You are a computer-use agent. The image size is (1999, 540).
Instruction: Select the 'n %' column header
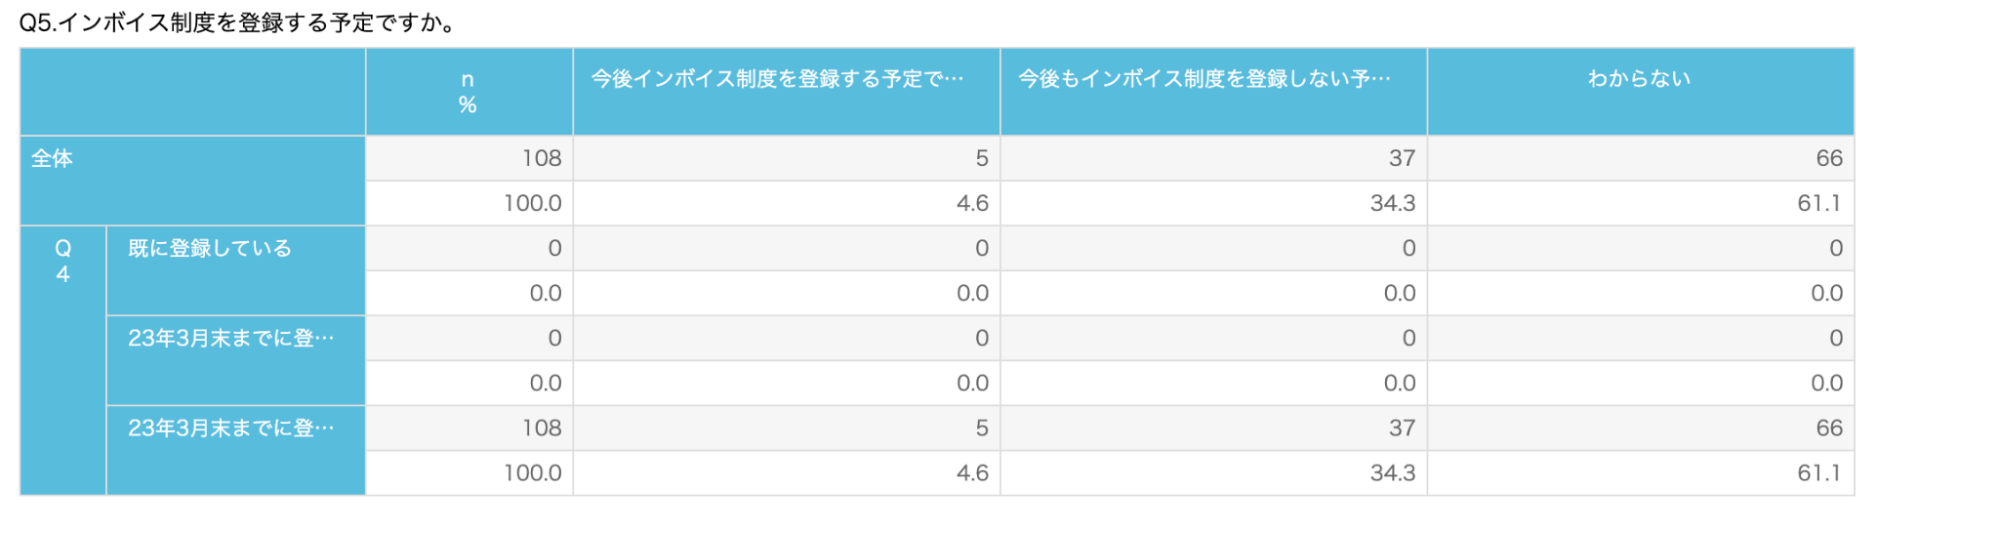468,92
